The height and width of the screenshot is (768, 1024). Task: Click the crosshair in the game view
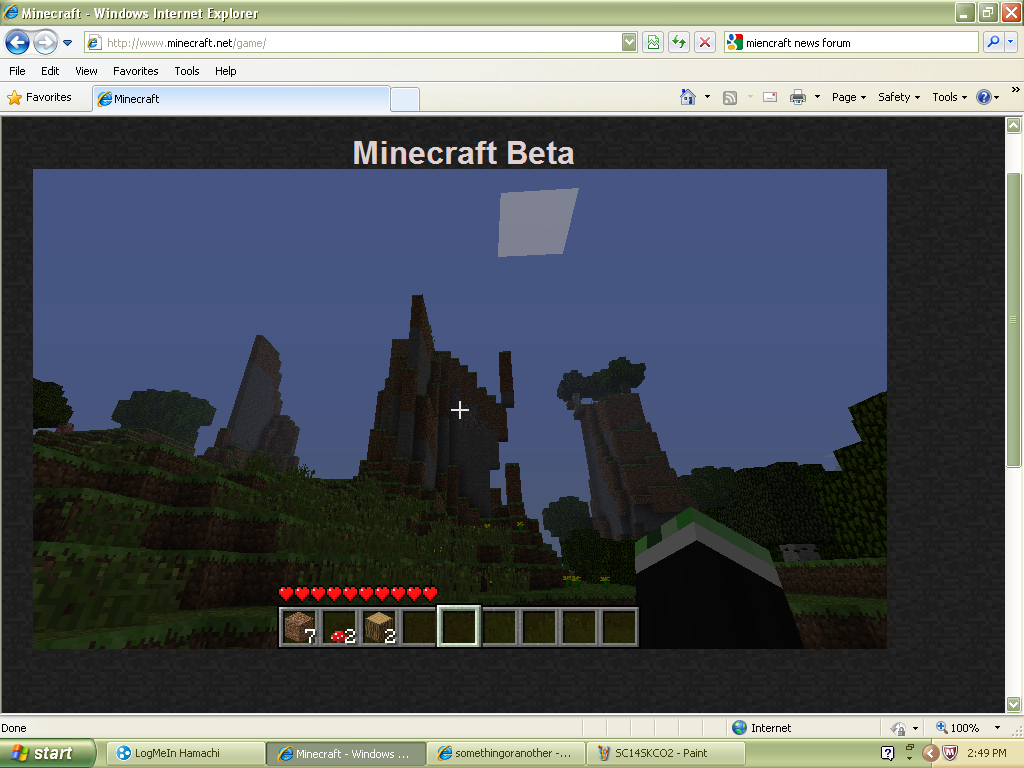pos(460,410)
